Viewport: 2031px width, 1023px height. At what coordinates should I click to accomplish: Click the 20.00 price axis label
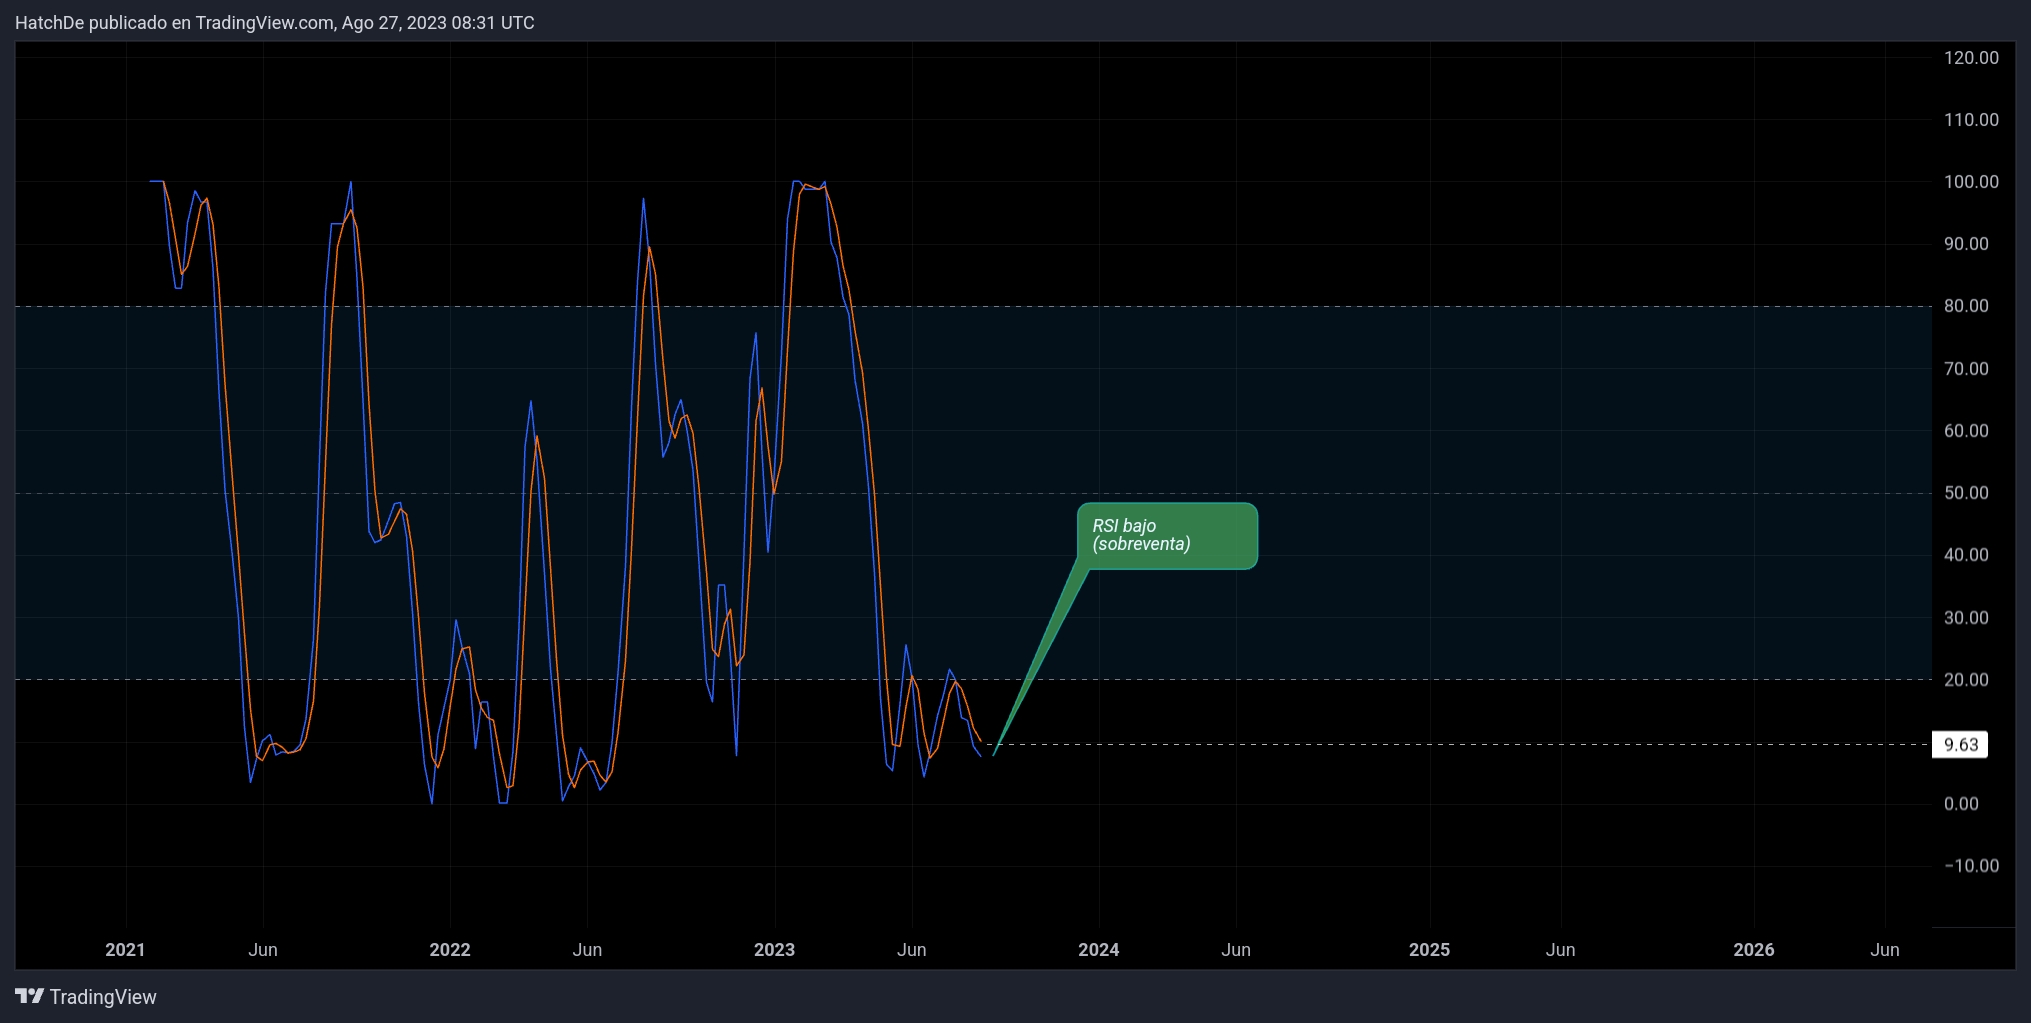pos(1966,680)
